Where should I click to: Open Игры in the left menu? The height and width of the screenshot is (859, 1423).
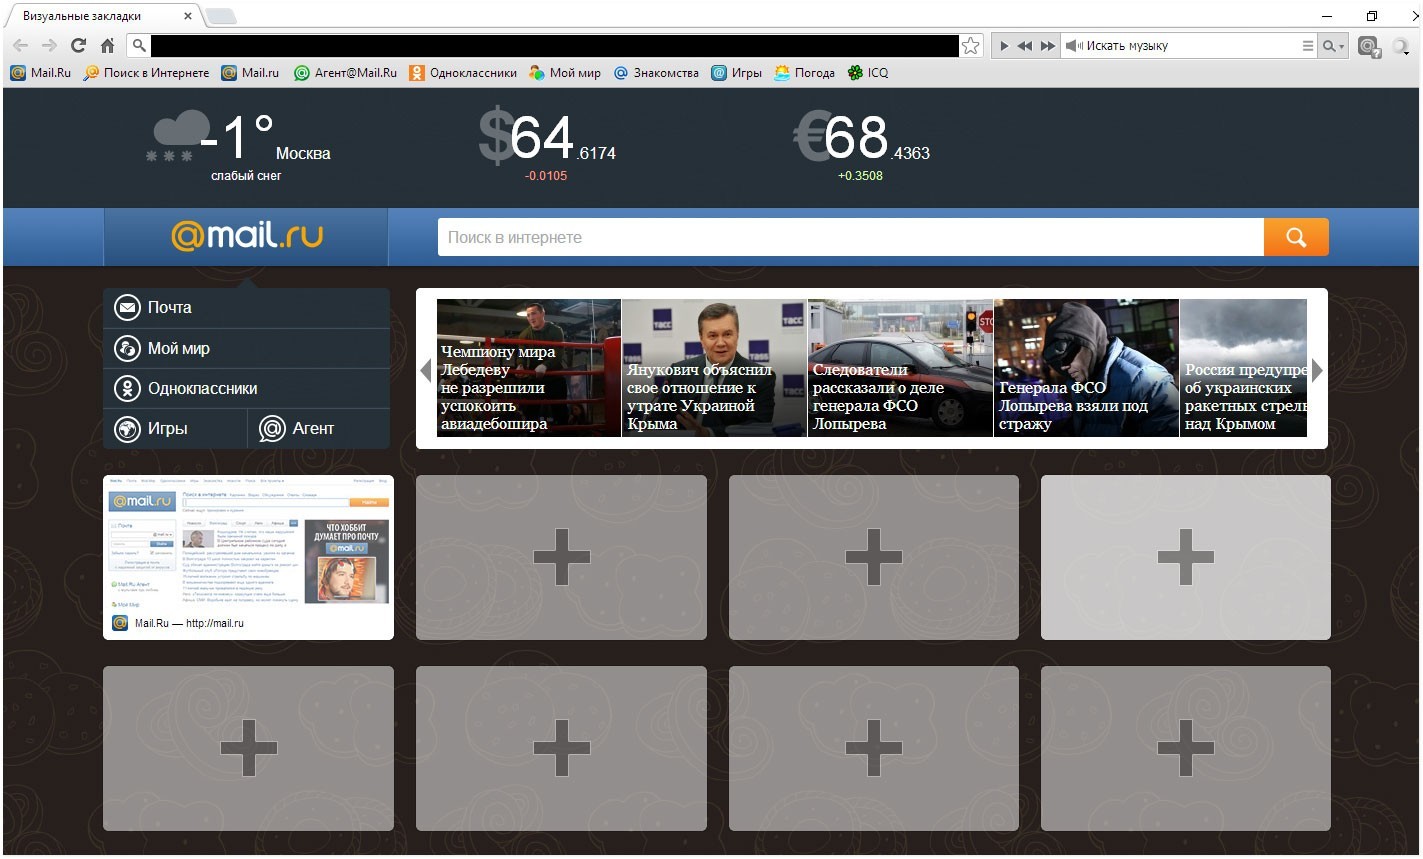click(x=175, y=429)
